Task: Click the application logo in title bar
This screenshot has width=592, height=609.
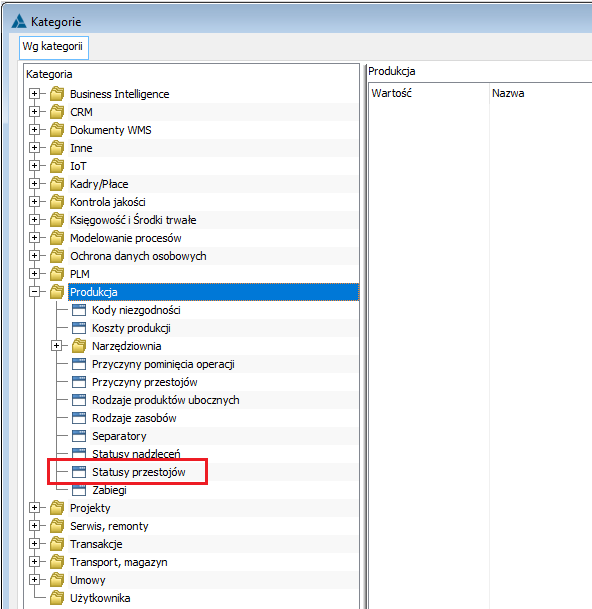Action: 19,21
